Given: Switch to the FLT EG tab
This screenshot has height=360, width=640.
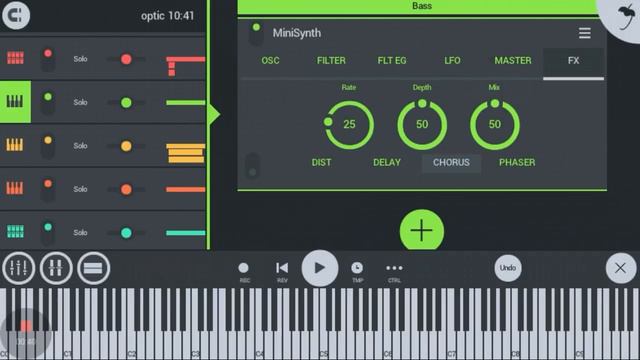Looking at the screenshot, I should coord(392,60).
